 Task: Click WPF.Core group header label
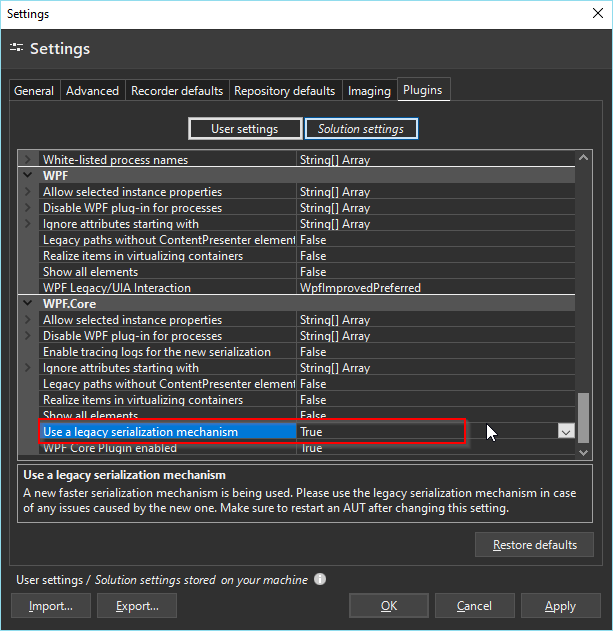(x=70, y=304)
